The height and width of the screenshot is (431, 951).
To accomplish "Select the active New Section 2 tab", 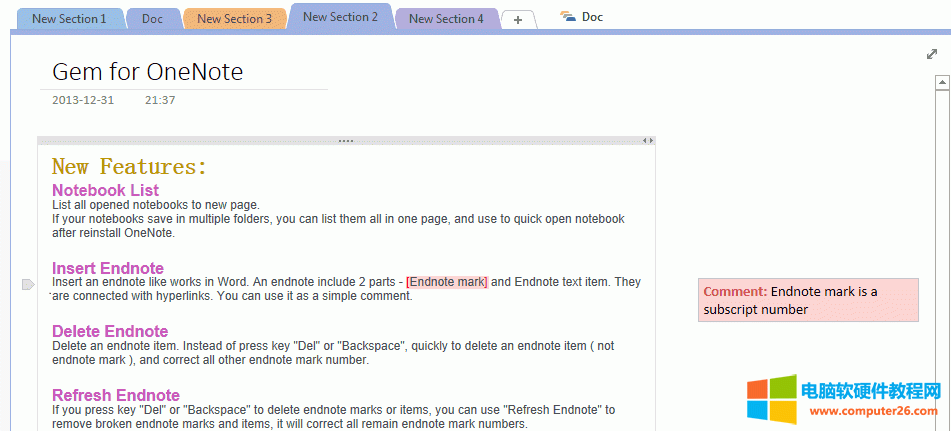I will click(x=340, y=17).
